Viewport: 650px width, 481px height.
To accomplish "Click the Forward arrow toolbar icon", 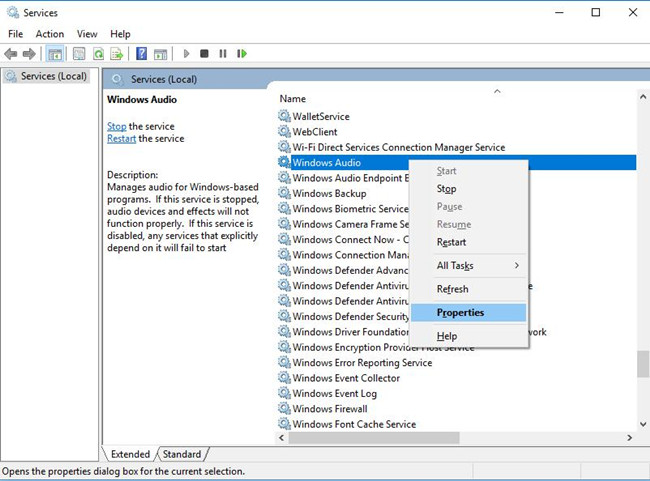I will [29, 53].
